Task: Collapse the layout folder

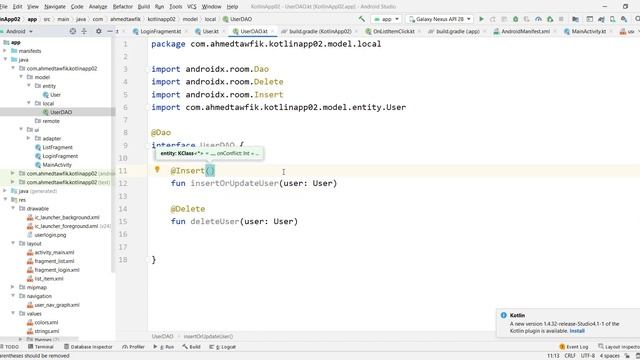Action: (x=13, y=243)
